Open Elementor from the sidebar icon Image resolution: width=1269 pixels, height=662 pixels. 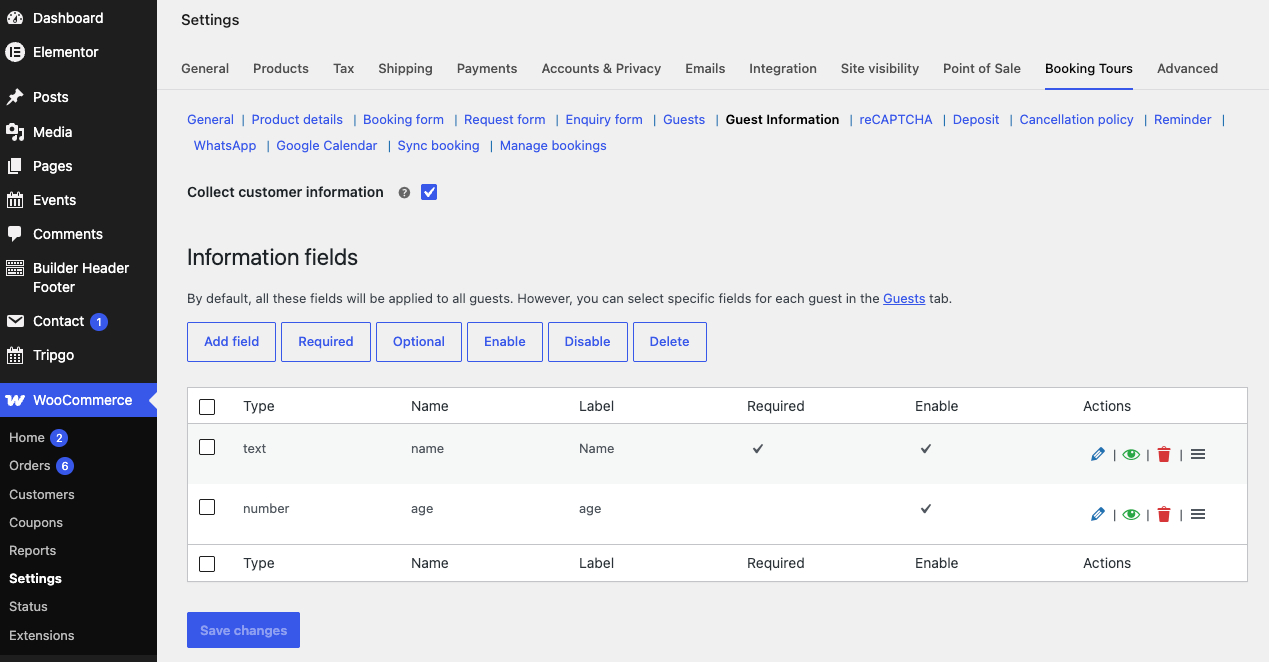[x=15, y=52]
